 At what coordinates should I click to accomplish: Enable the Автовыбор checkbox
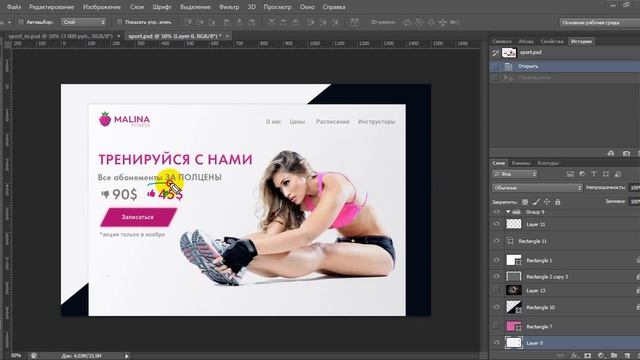click(x=21, y=22)
